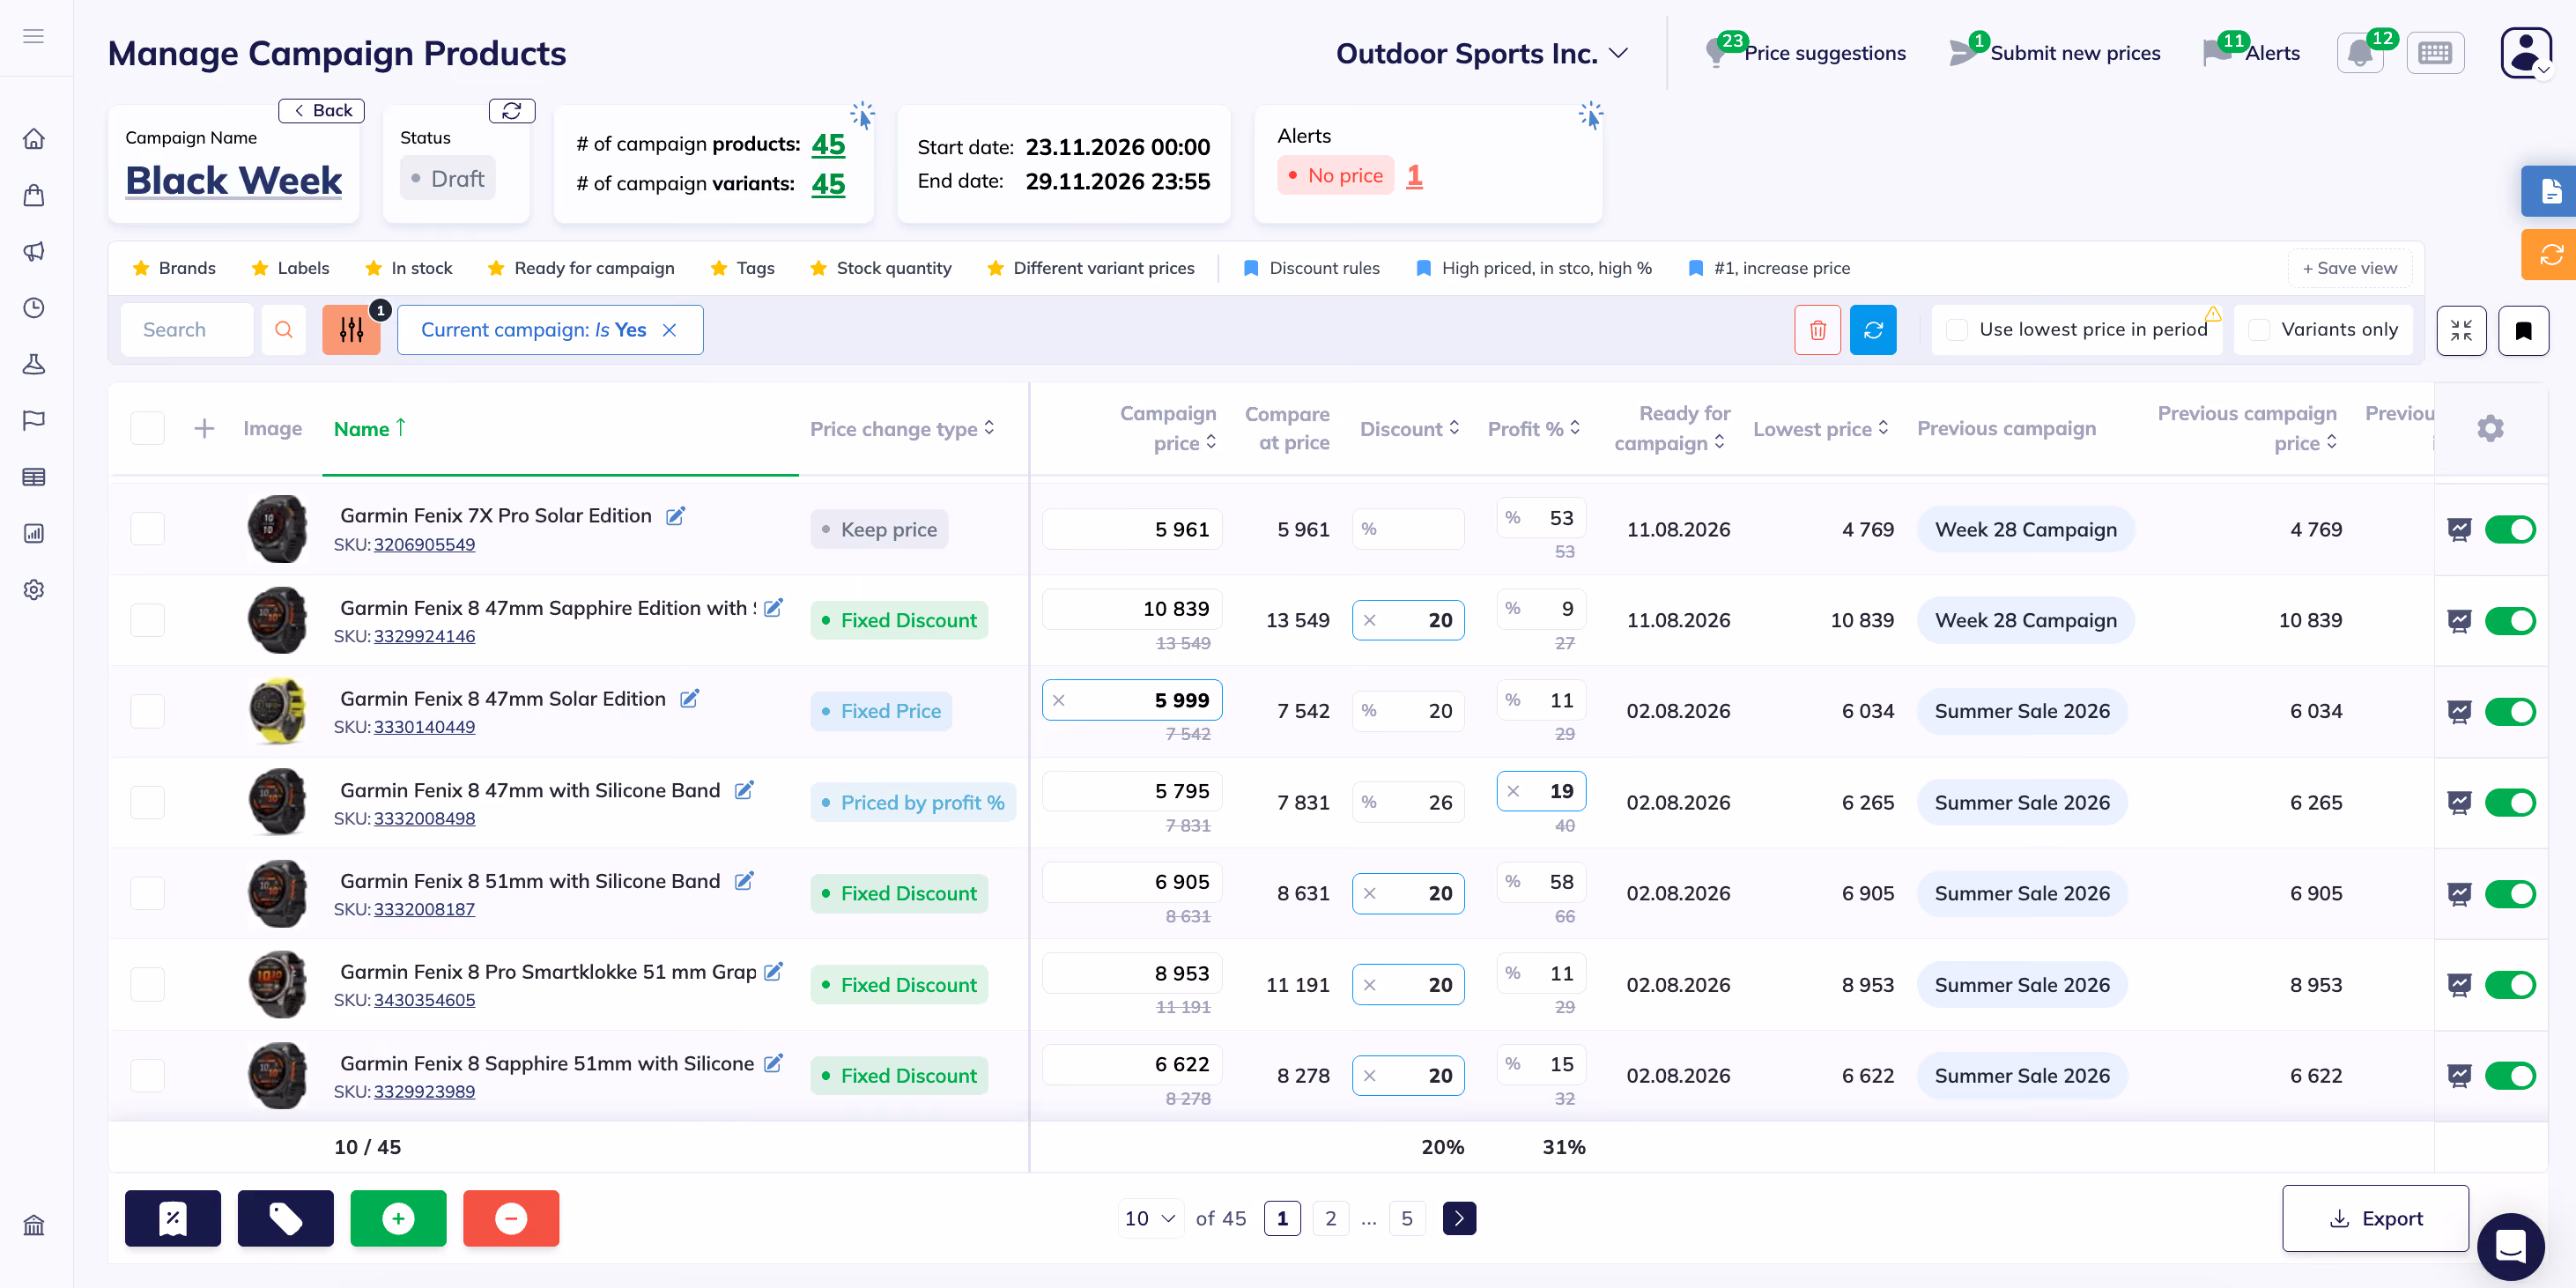Edit Garmin Fenix 7X Pro Solar name
Image resolution: width=2576 pixels, height=1288 pixels.
tap(676, 516)
